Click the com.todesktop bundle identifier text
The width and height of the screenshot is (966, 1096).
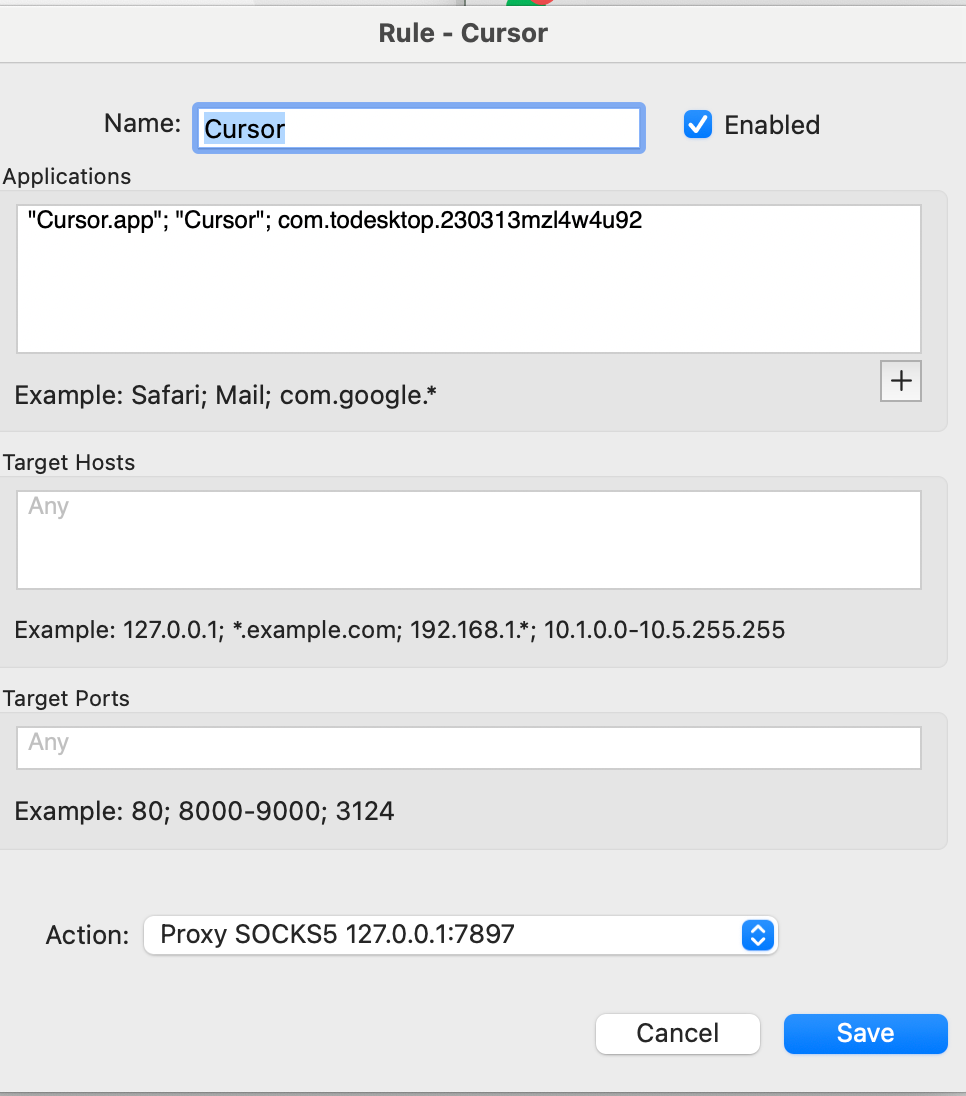(460, 220)
